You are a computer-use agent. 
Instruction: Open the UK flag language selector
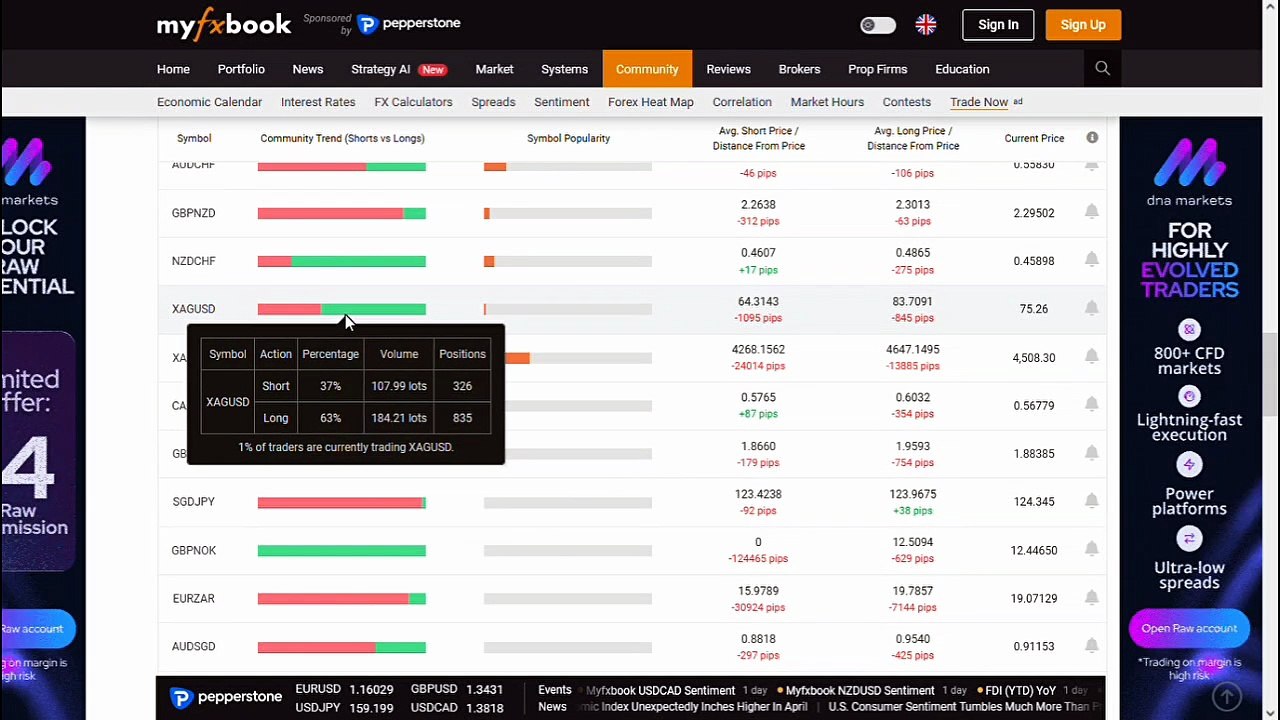coord(926,25)
